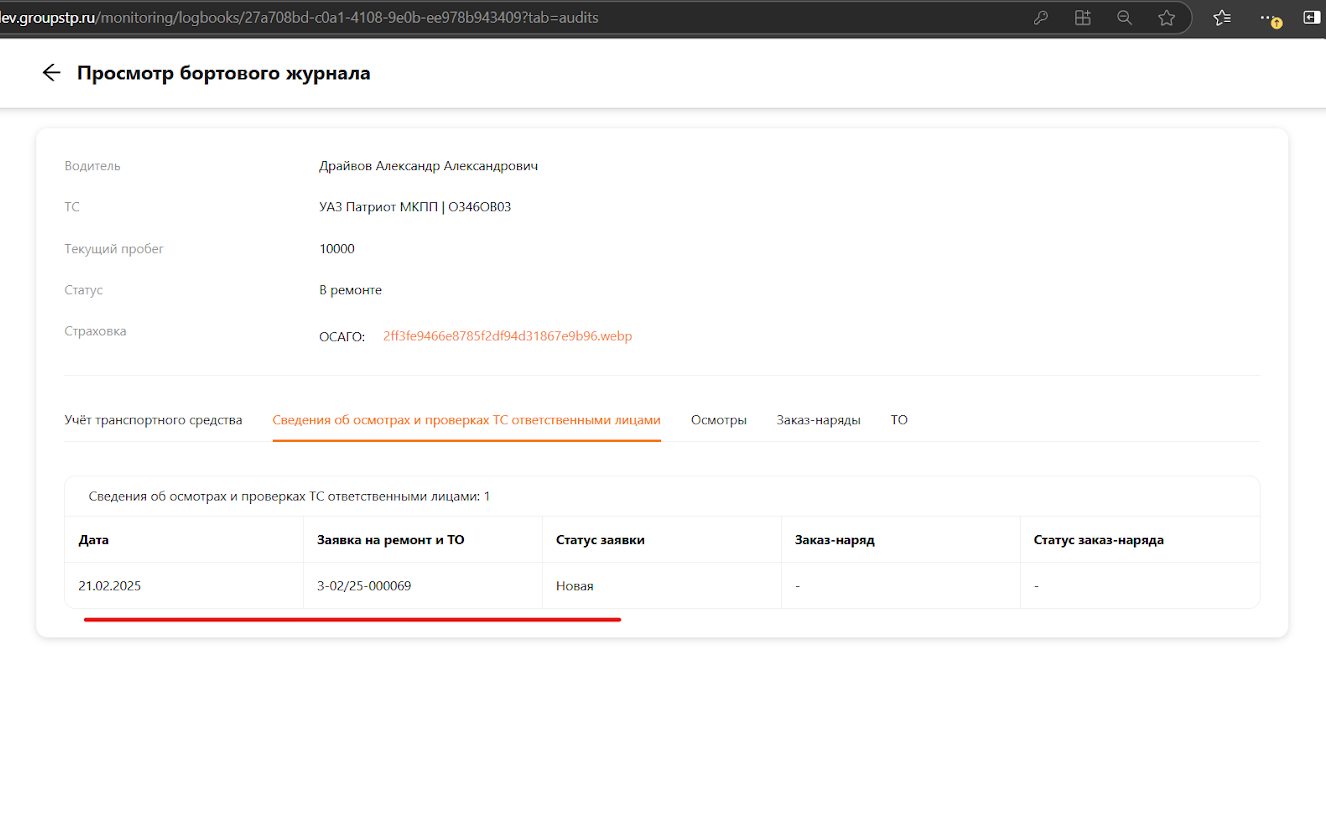Click the back arrow beside the logbook title

tap(51, 73)
